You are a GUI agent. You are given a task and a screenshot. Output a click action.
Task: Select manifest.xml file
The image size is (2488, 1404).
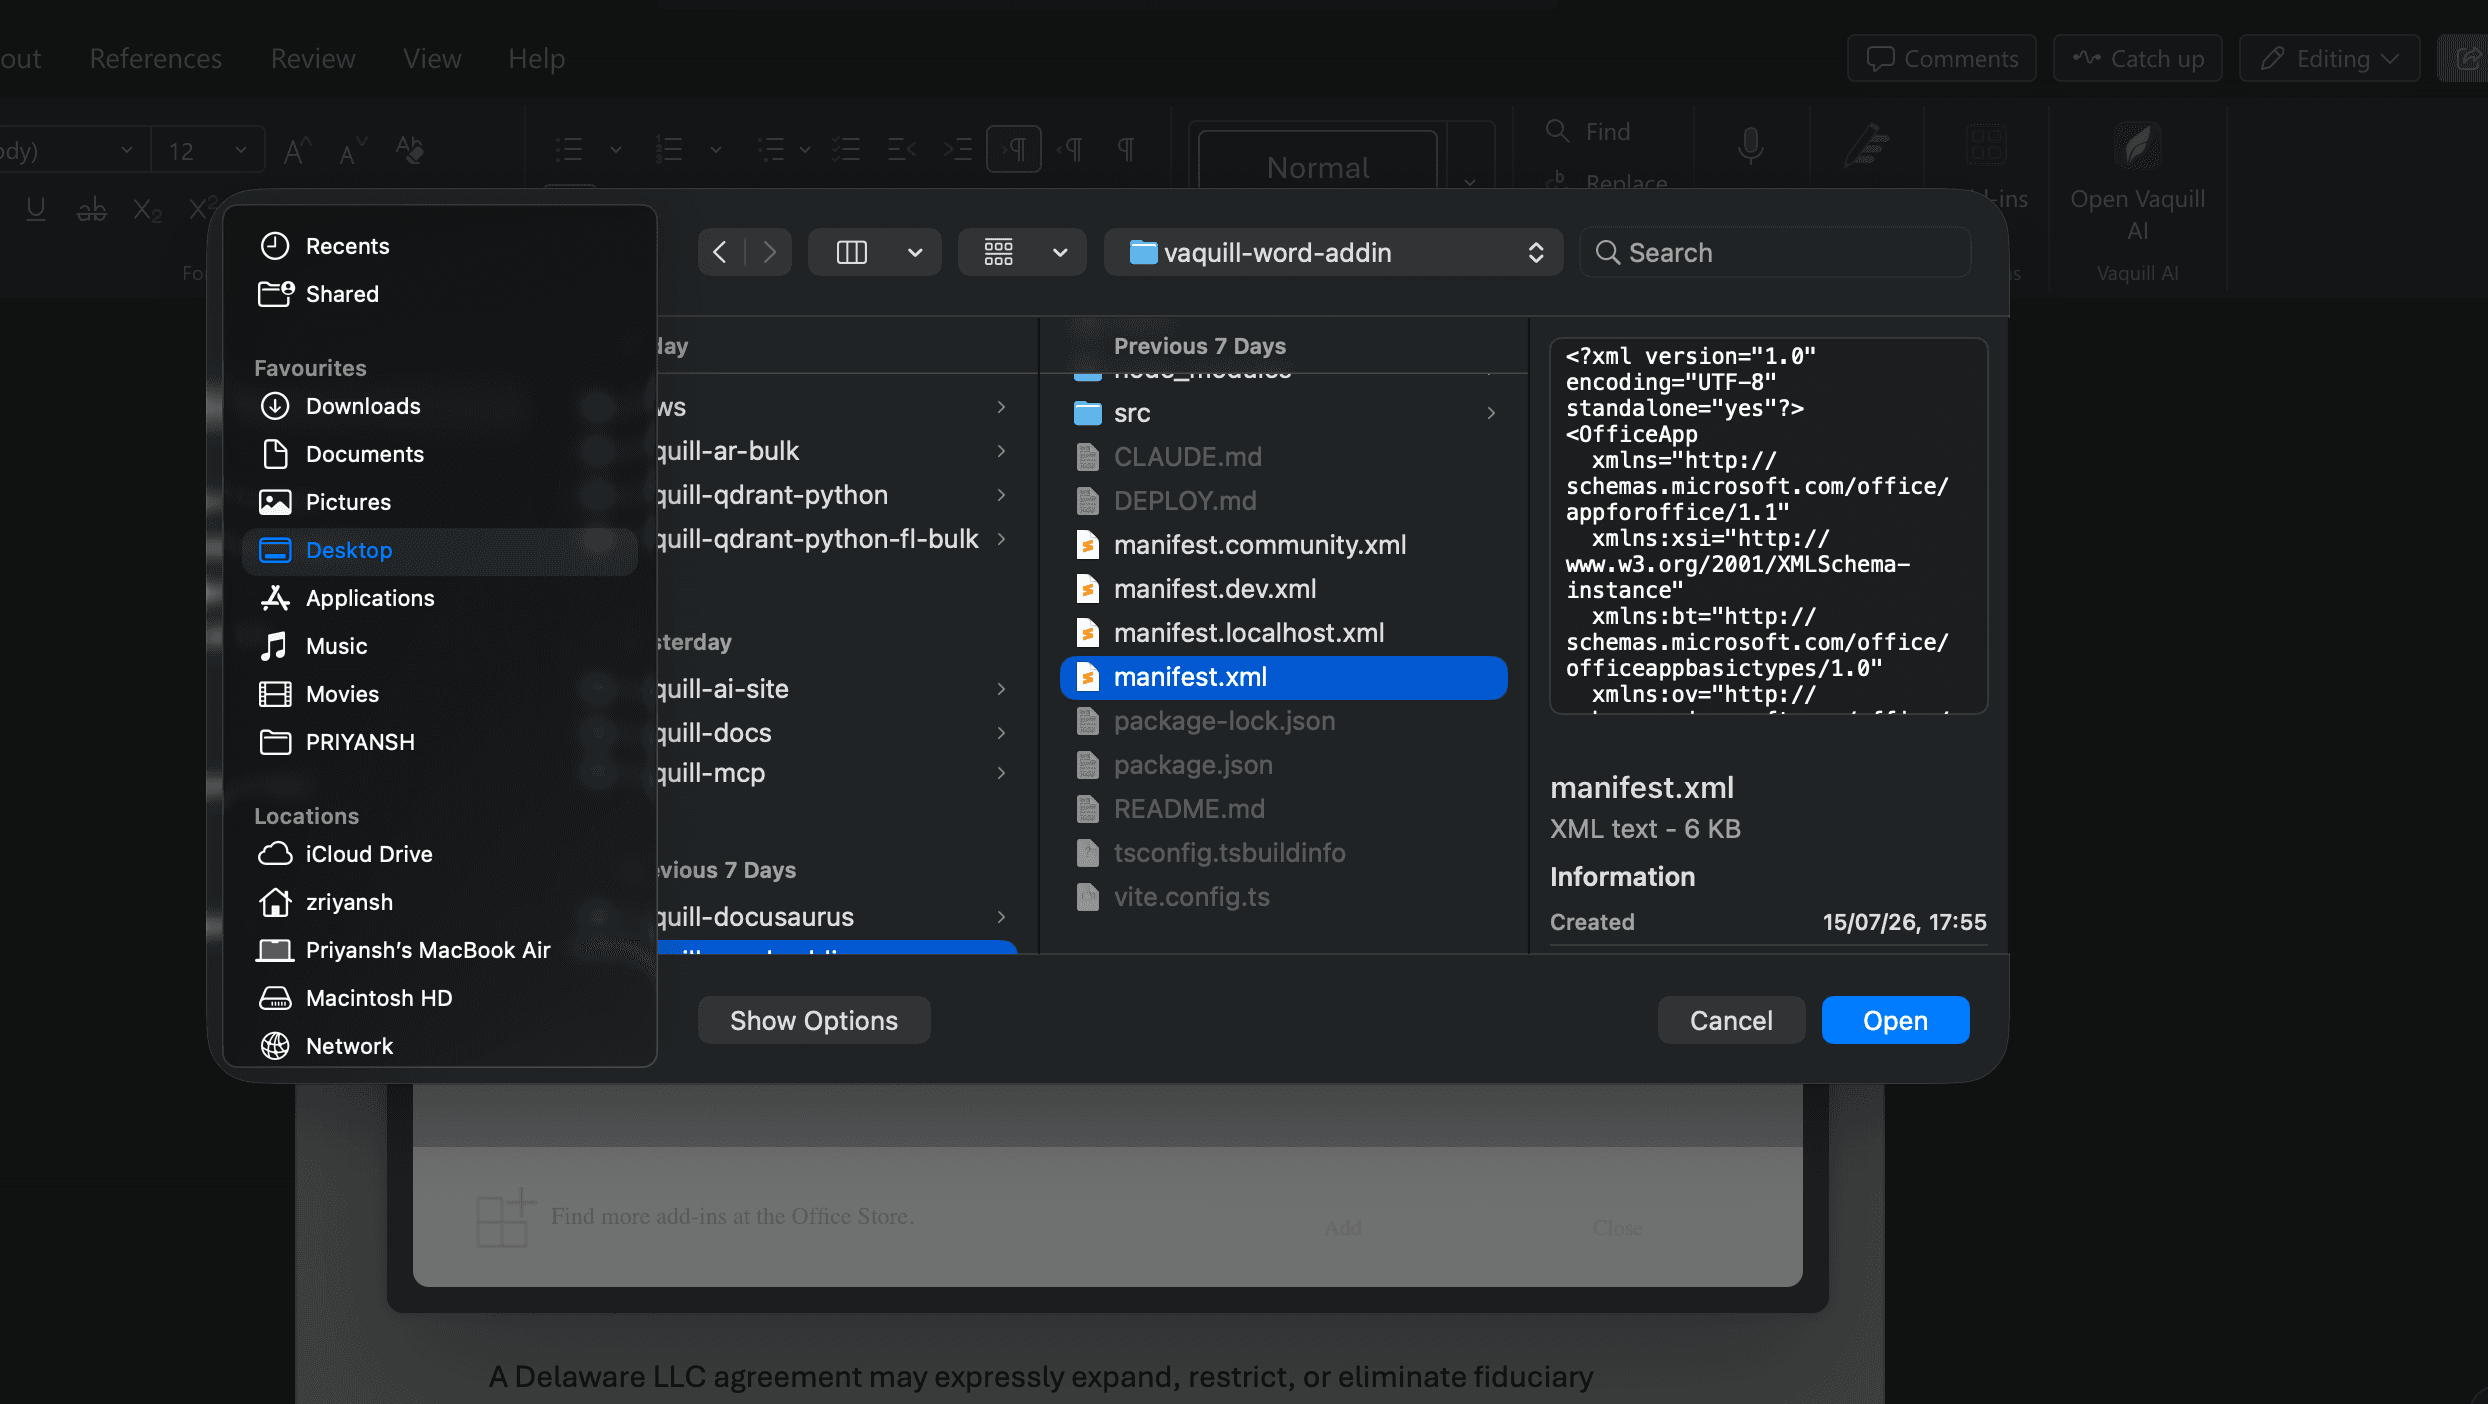[1284, 677]
